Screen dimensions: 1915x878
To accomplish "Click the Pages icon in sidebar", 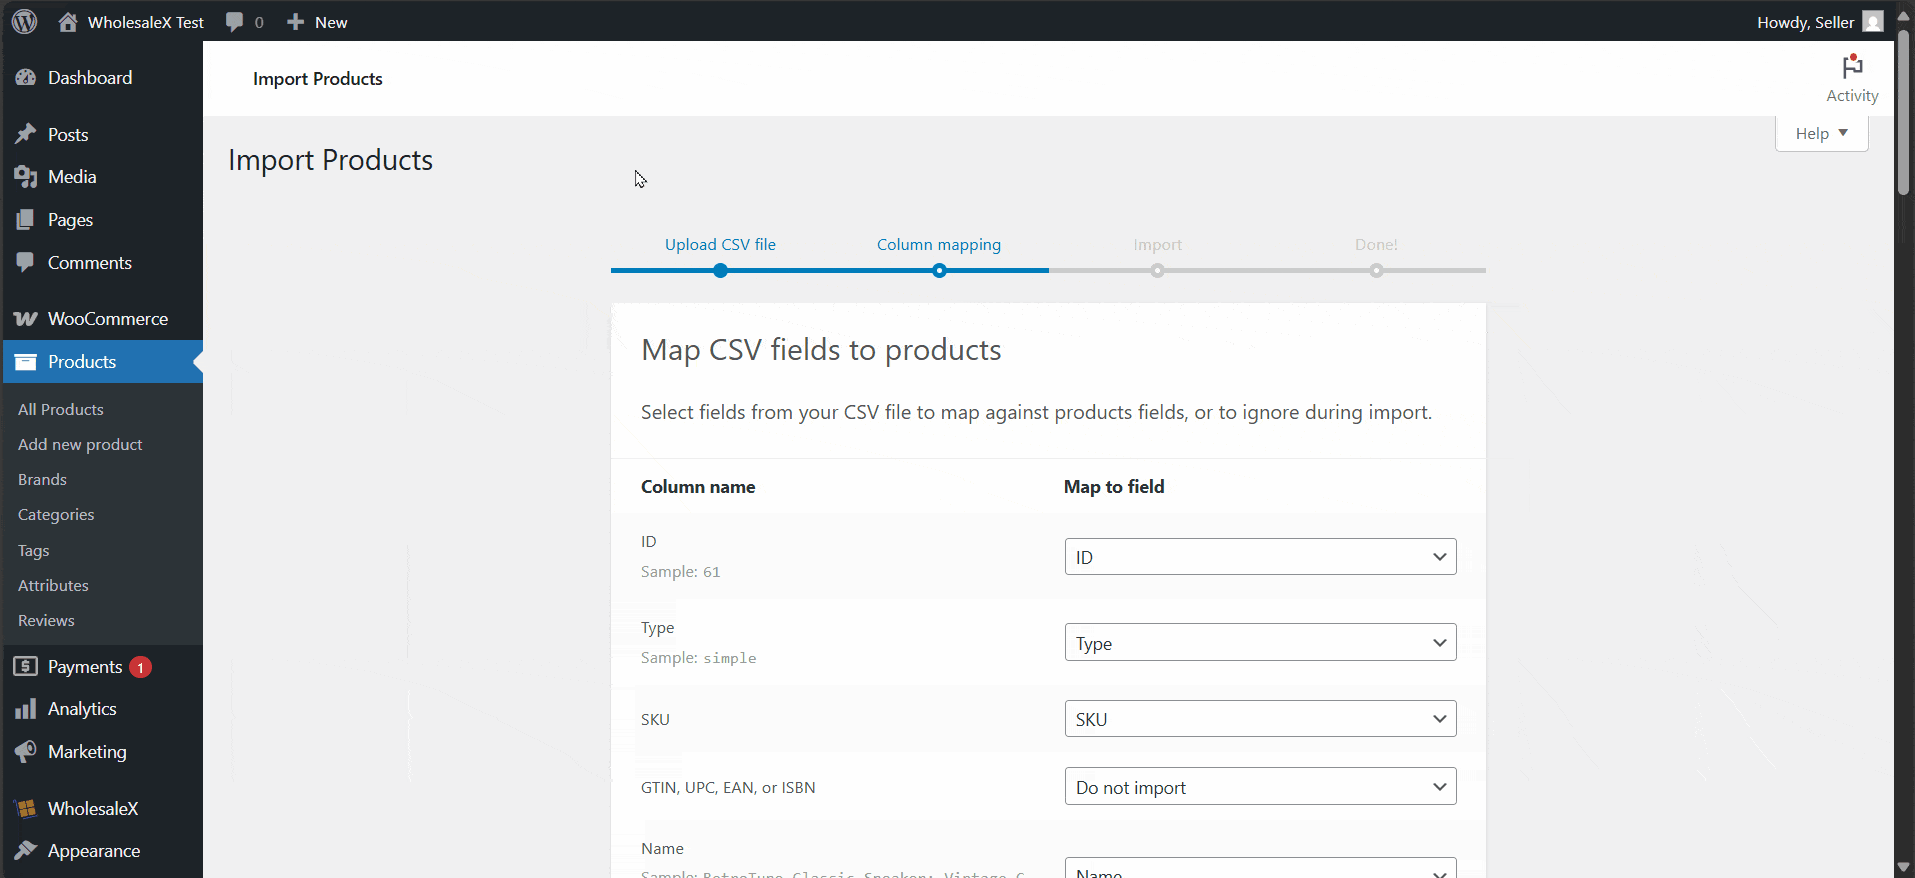I will tap(26, 219).
